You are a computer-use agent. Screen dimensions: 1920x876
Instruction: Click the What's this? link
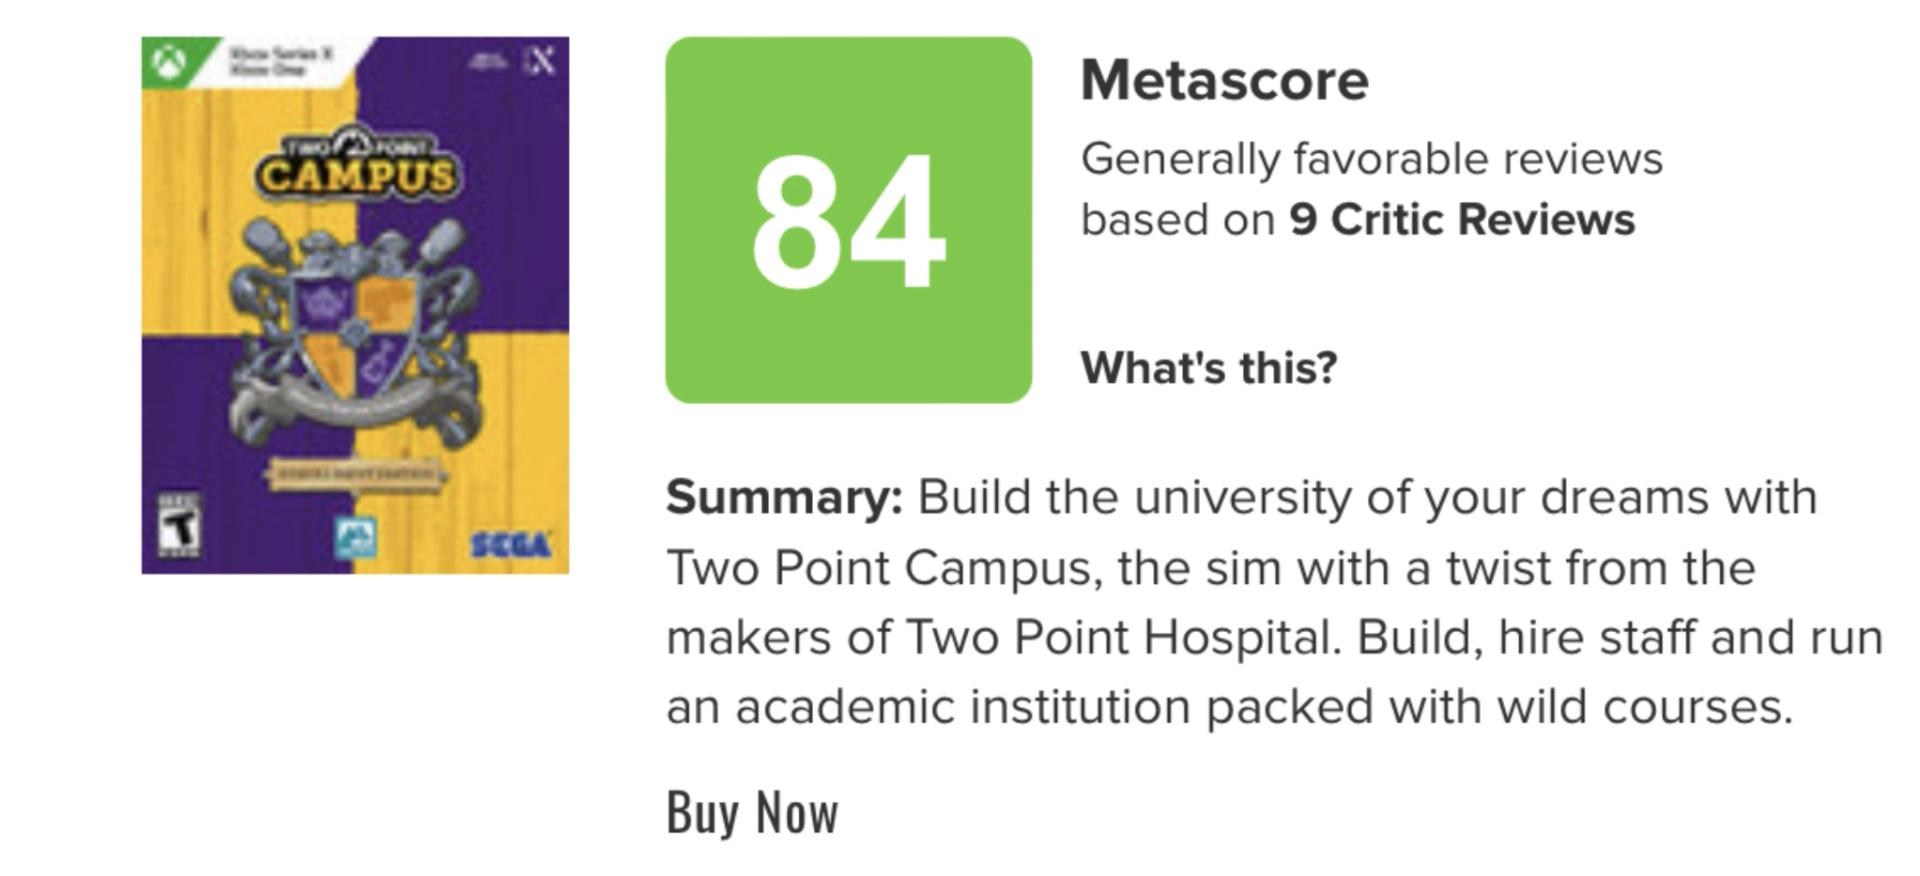[x=1208, y=368]
